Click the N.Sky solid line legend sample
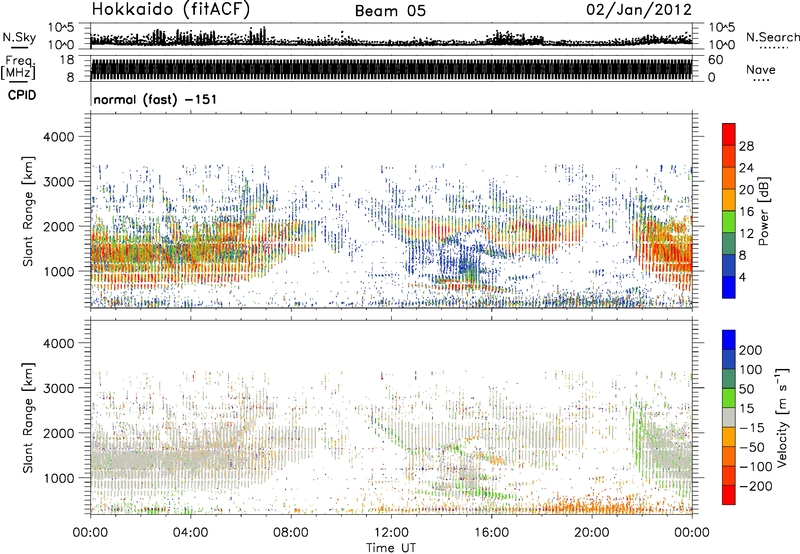This screenshot has height=554, width=800. click(19, 47)
